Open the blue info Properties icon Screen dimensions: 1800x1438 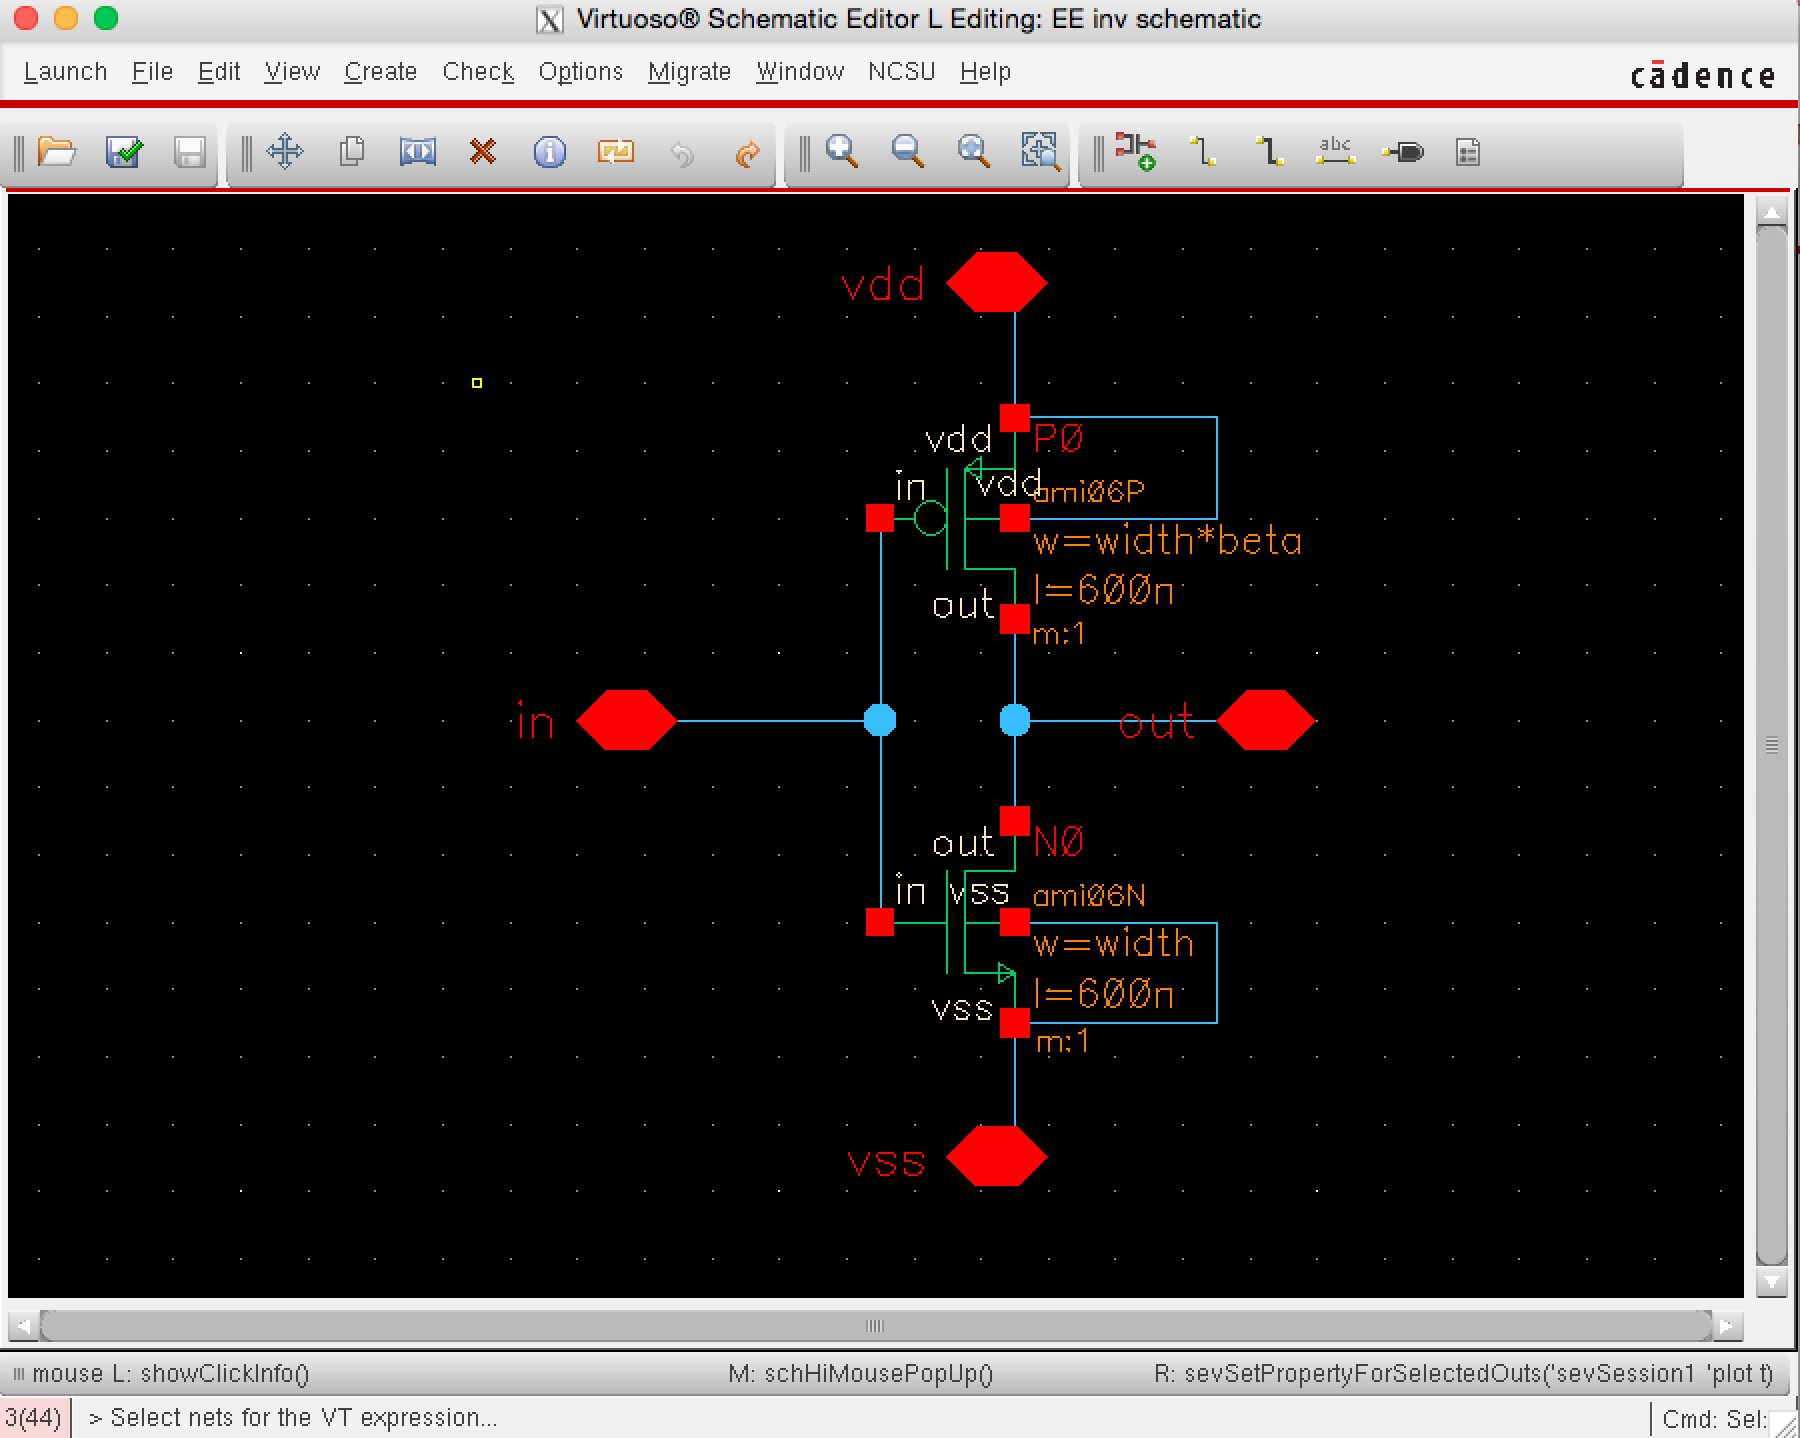click(x=549, y=152)
